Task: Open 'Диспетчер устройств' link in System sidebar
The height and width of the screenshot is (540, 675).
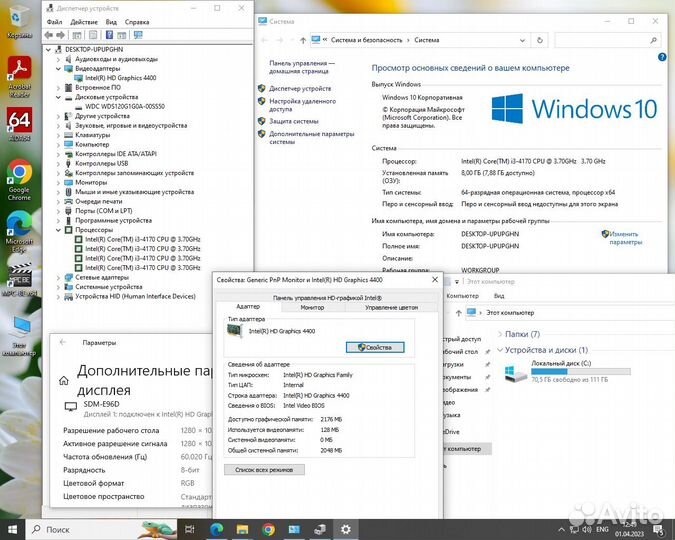Action: (300, 88)
